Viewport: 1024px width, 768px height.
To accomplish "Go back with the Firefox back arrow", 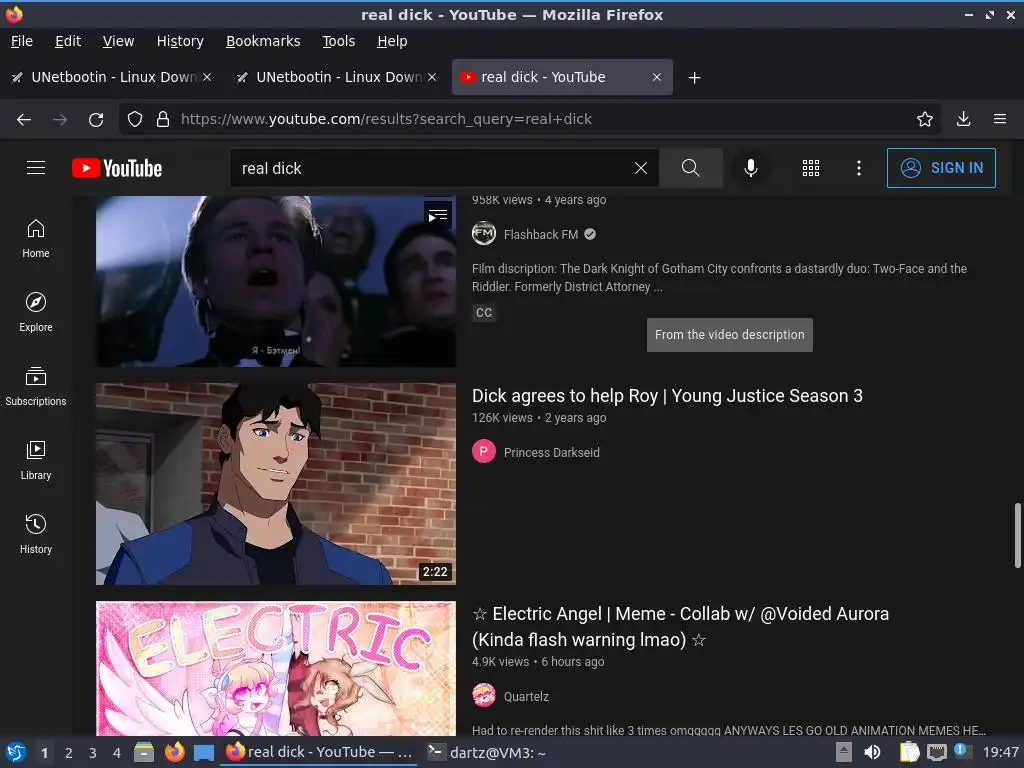I will (24, 119).
